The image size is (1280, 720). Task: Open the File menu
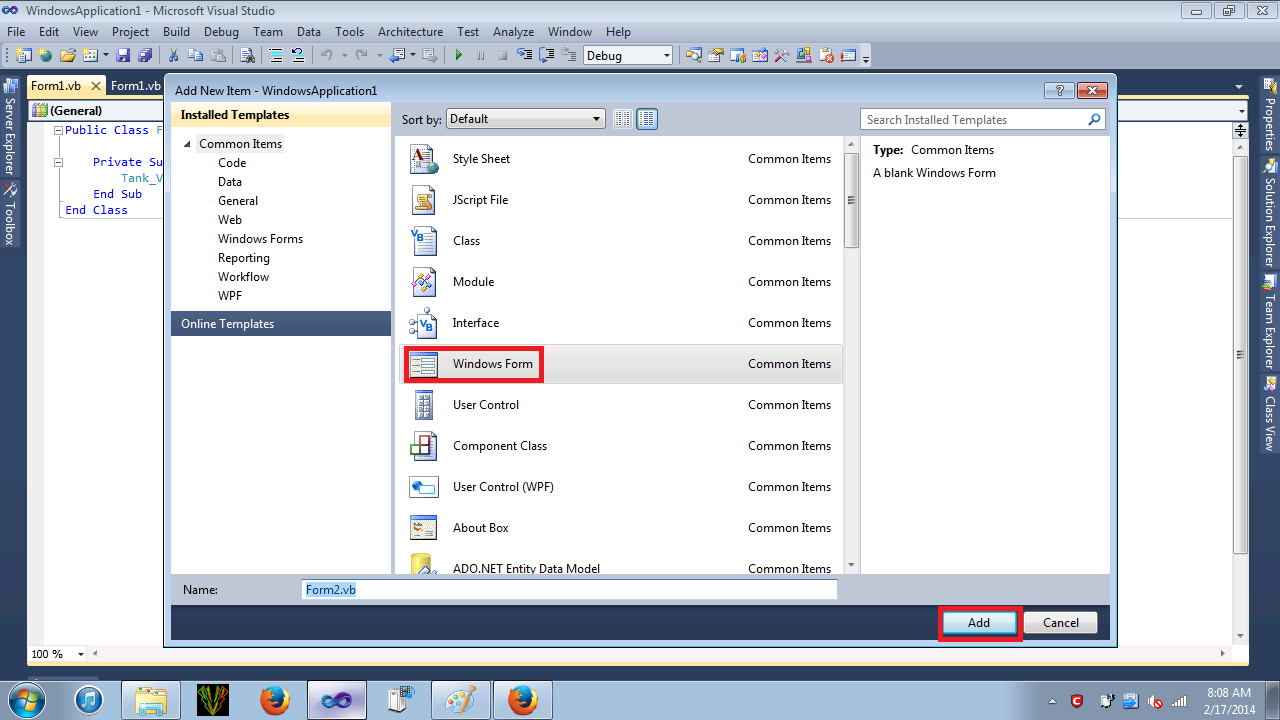tap(16, 32)
